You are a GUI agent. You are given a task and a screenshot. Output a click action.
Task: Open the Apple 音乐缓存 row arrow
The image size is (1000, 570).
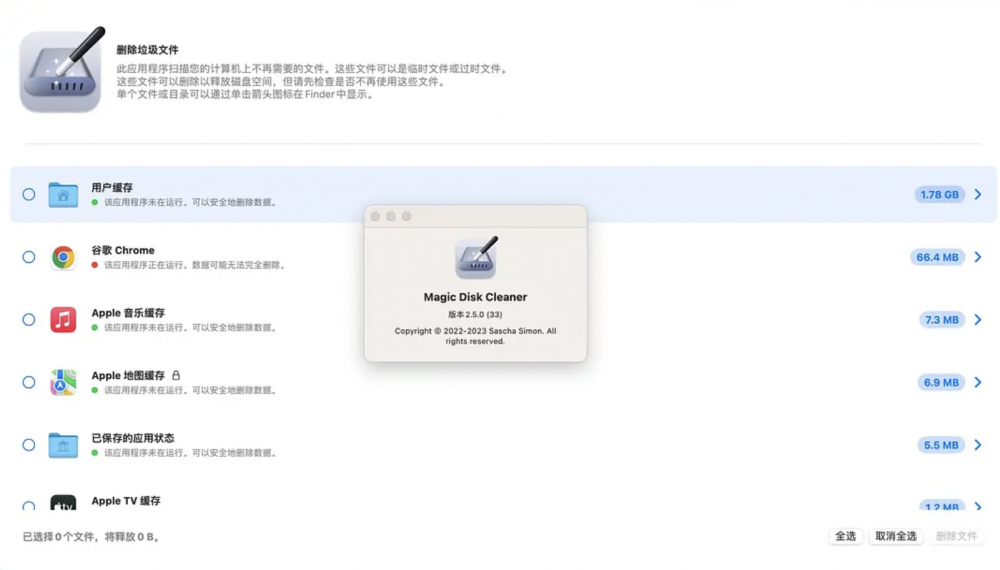978,319
